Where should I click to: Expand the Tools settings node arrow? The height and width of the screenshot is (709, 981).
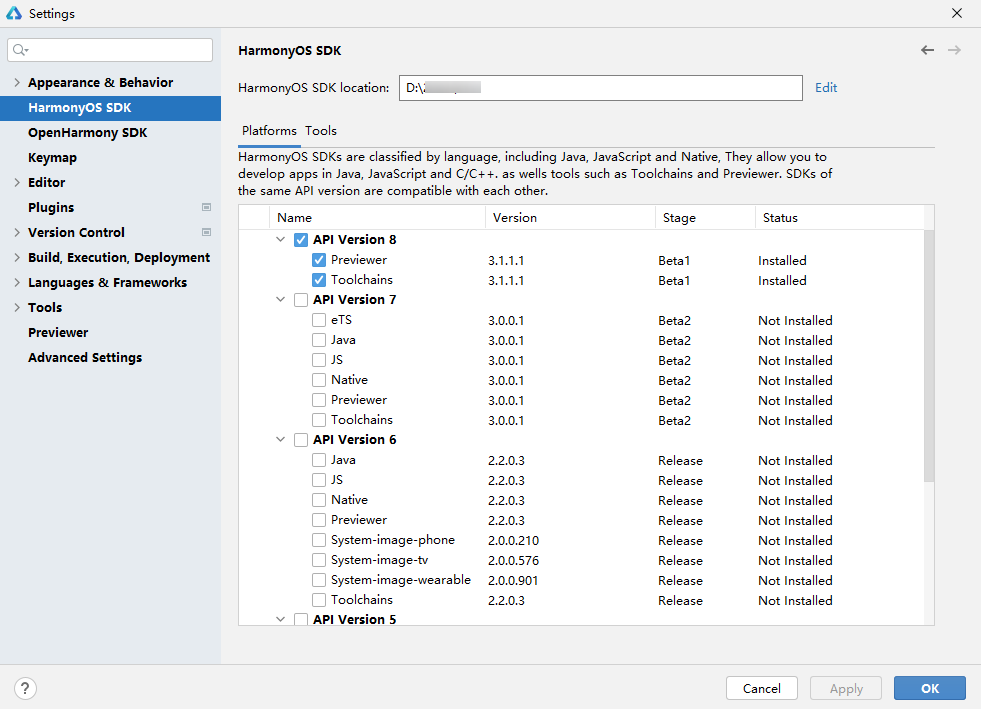pyautogui.click(x=17, y=308)
